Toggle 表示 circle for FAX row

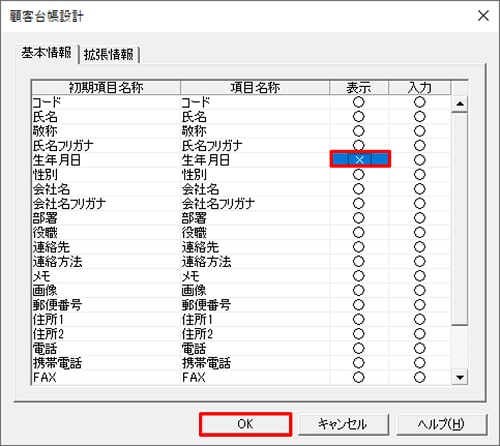click(x=359, y=377)
